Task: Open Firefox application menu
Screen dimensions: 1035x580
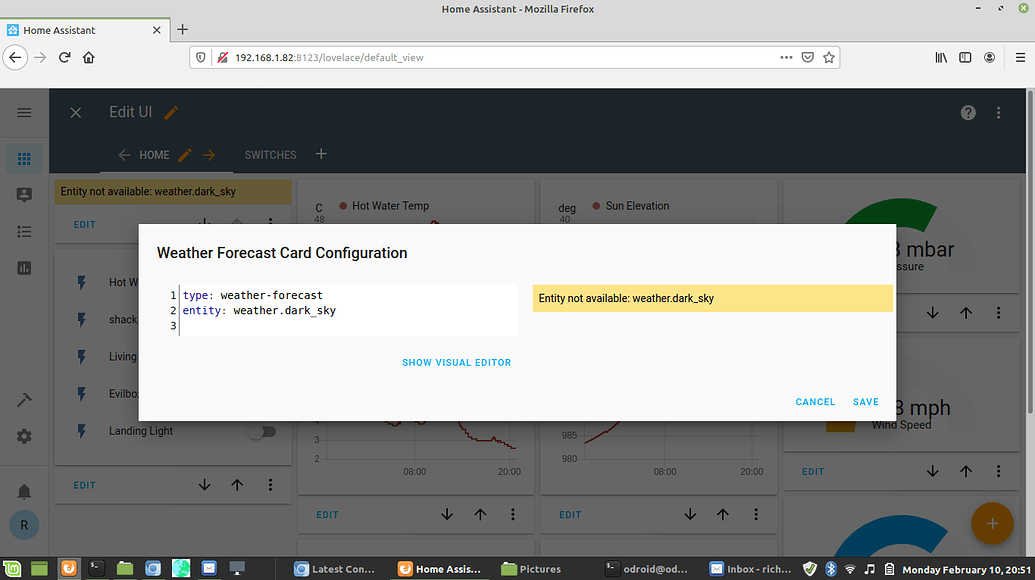Action: click(x=1020, y=57)
